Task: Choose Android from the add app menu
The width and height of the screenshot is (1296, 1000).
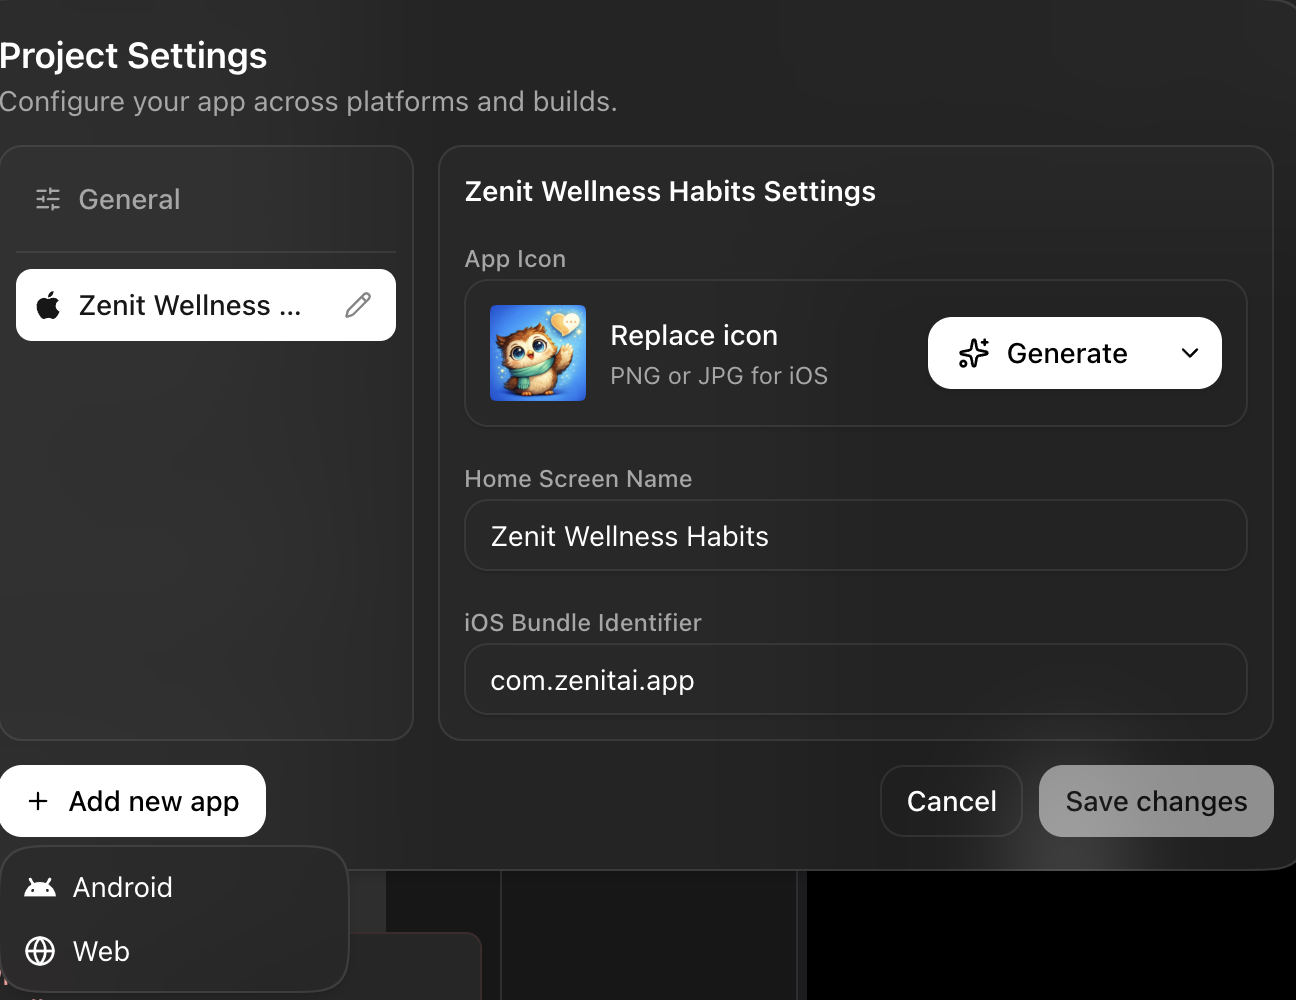Action: pyautogui.click(x=174, y=887)
